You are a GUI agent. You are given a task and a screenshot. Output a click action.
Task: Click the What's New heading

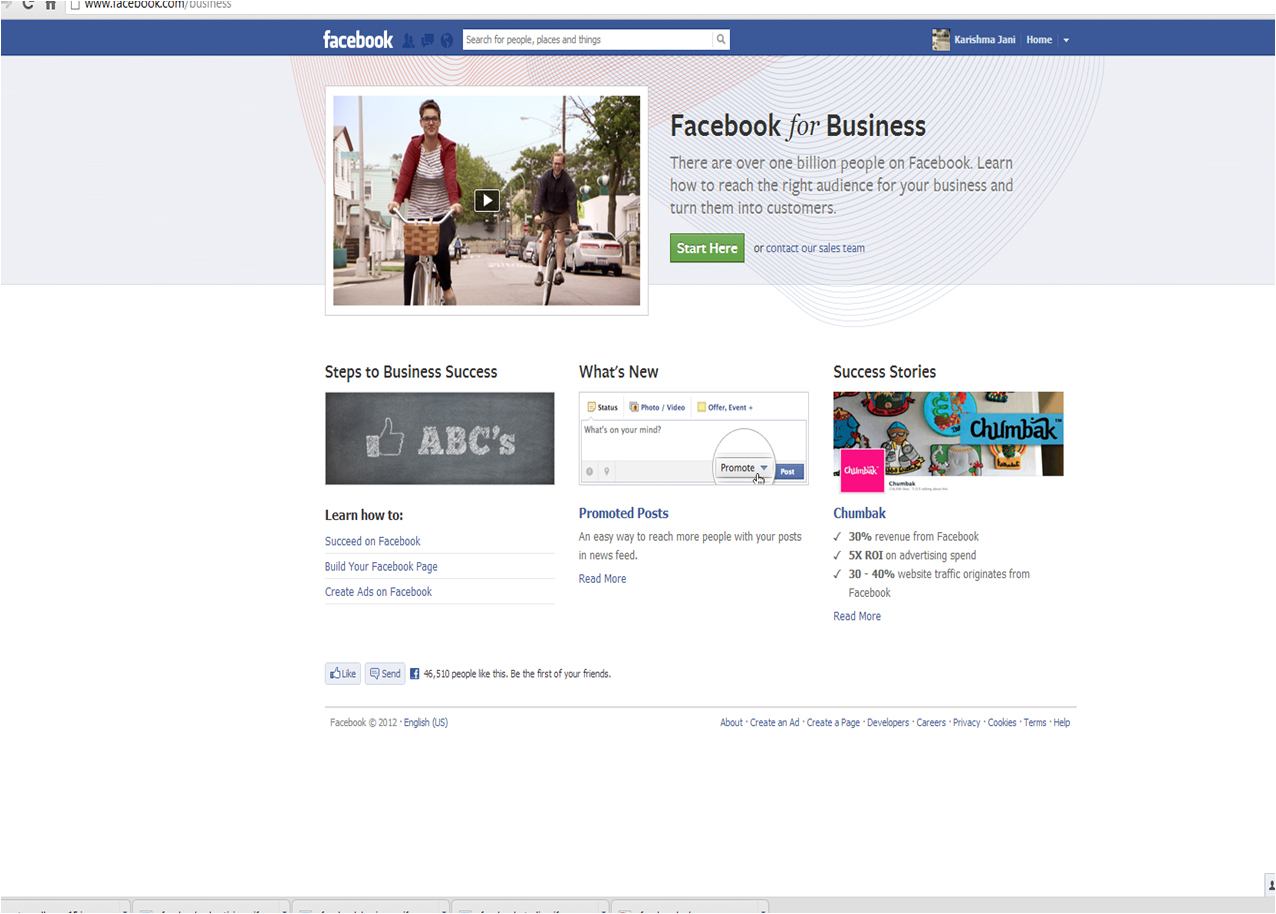(x=619, y=372)
